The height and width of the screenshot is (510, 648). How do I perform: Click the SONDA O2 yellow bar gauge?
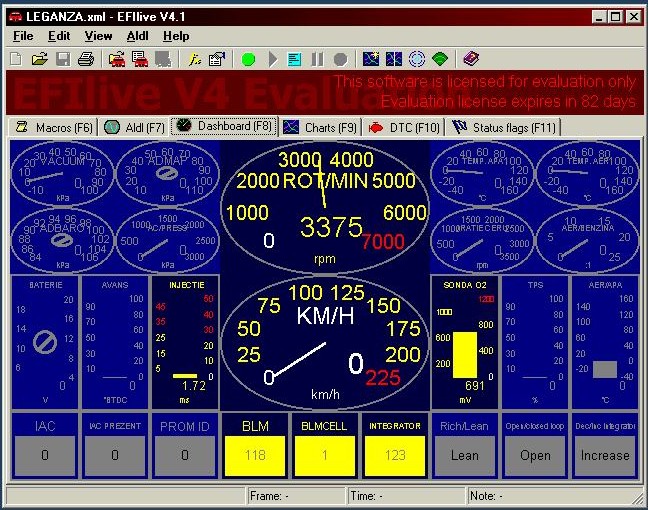pos(465,342)
